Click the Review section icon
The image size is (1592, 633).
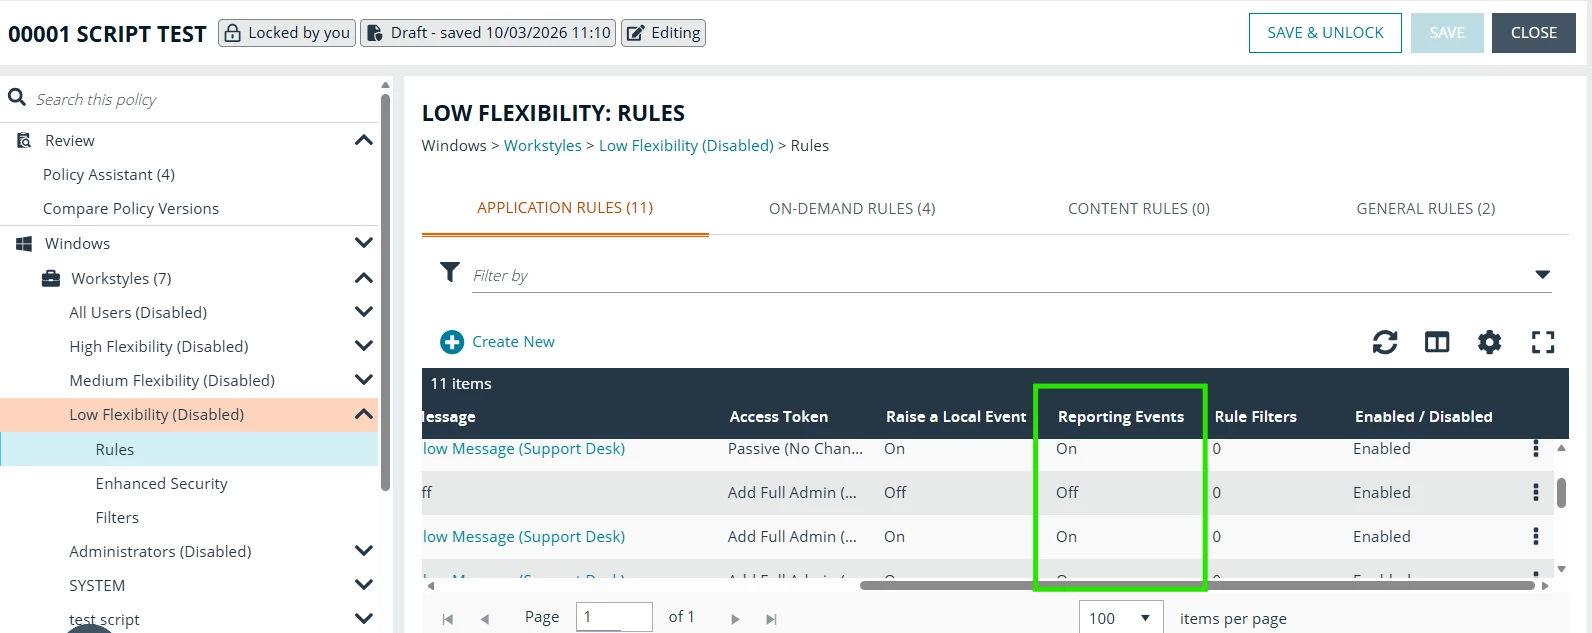click(x=24, y=140)
